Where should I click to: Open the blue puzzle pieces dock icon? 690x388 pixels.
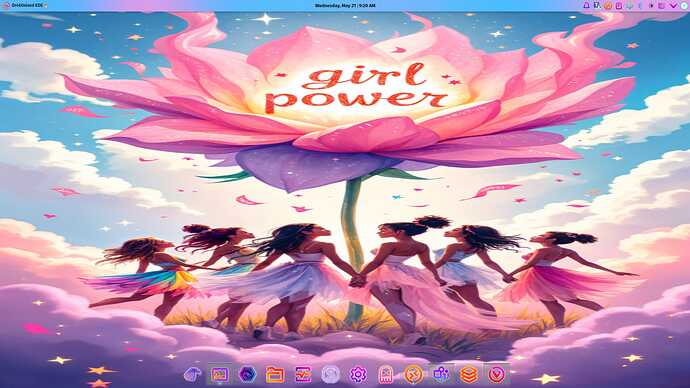pos(441,375)
